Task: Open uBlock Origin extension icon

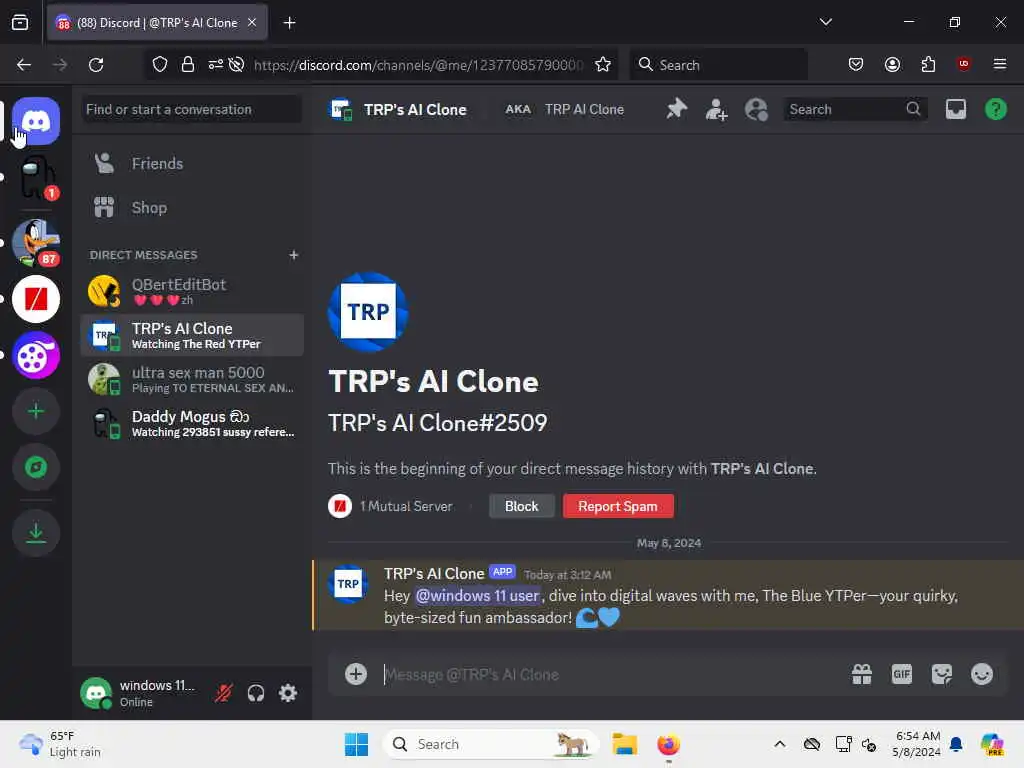Action: [x=963, y=64]
